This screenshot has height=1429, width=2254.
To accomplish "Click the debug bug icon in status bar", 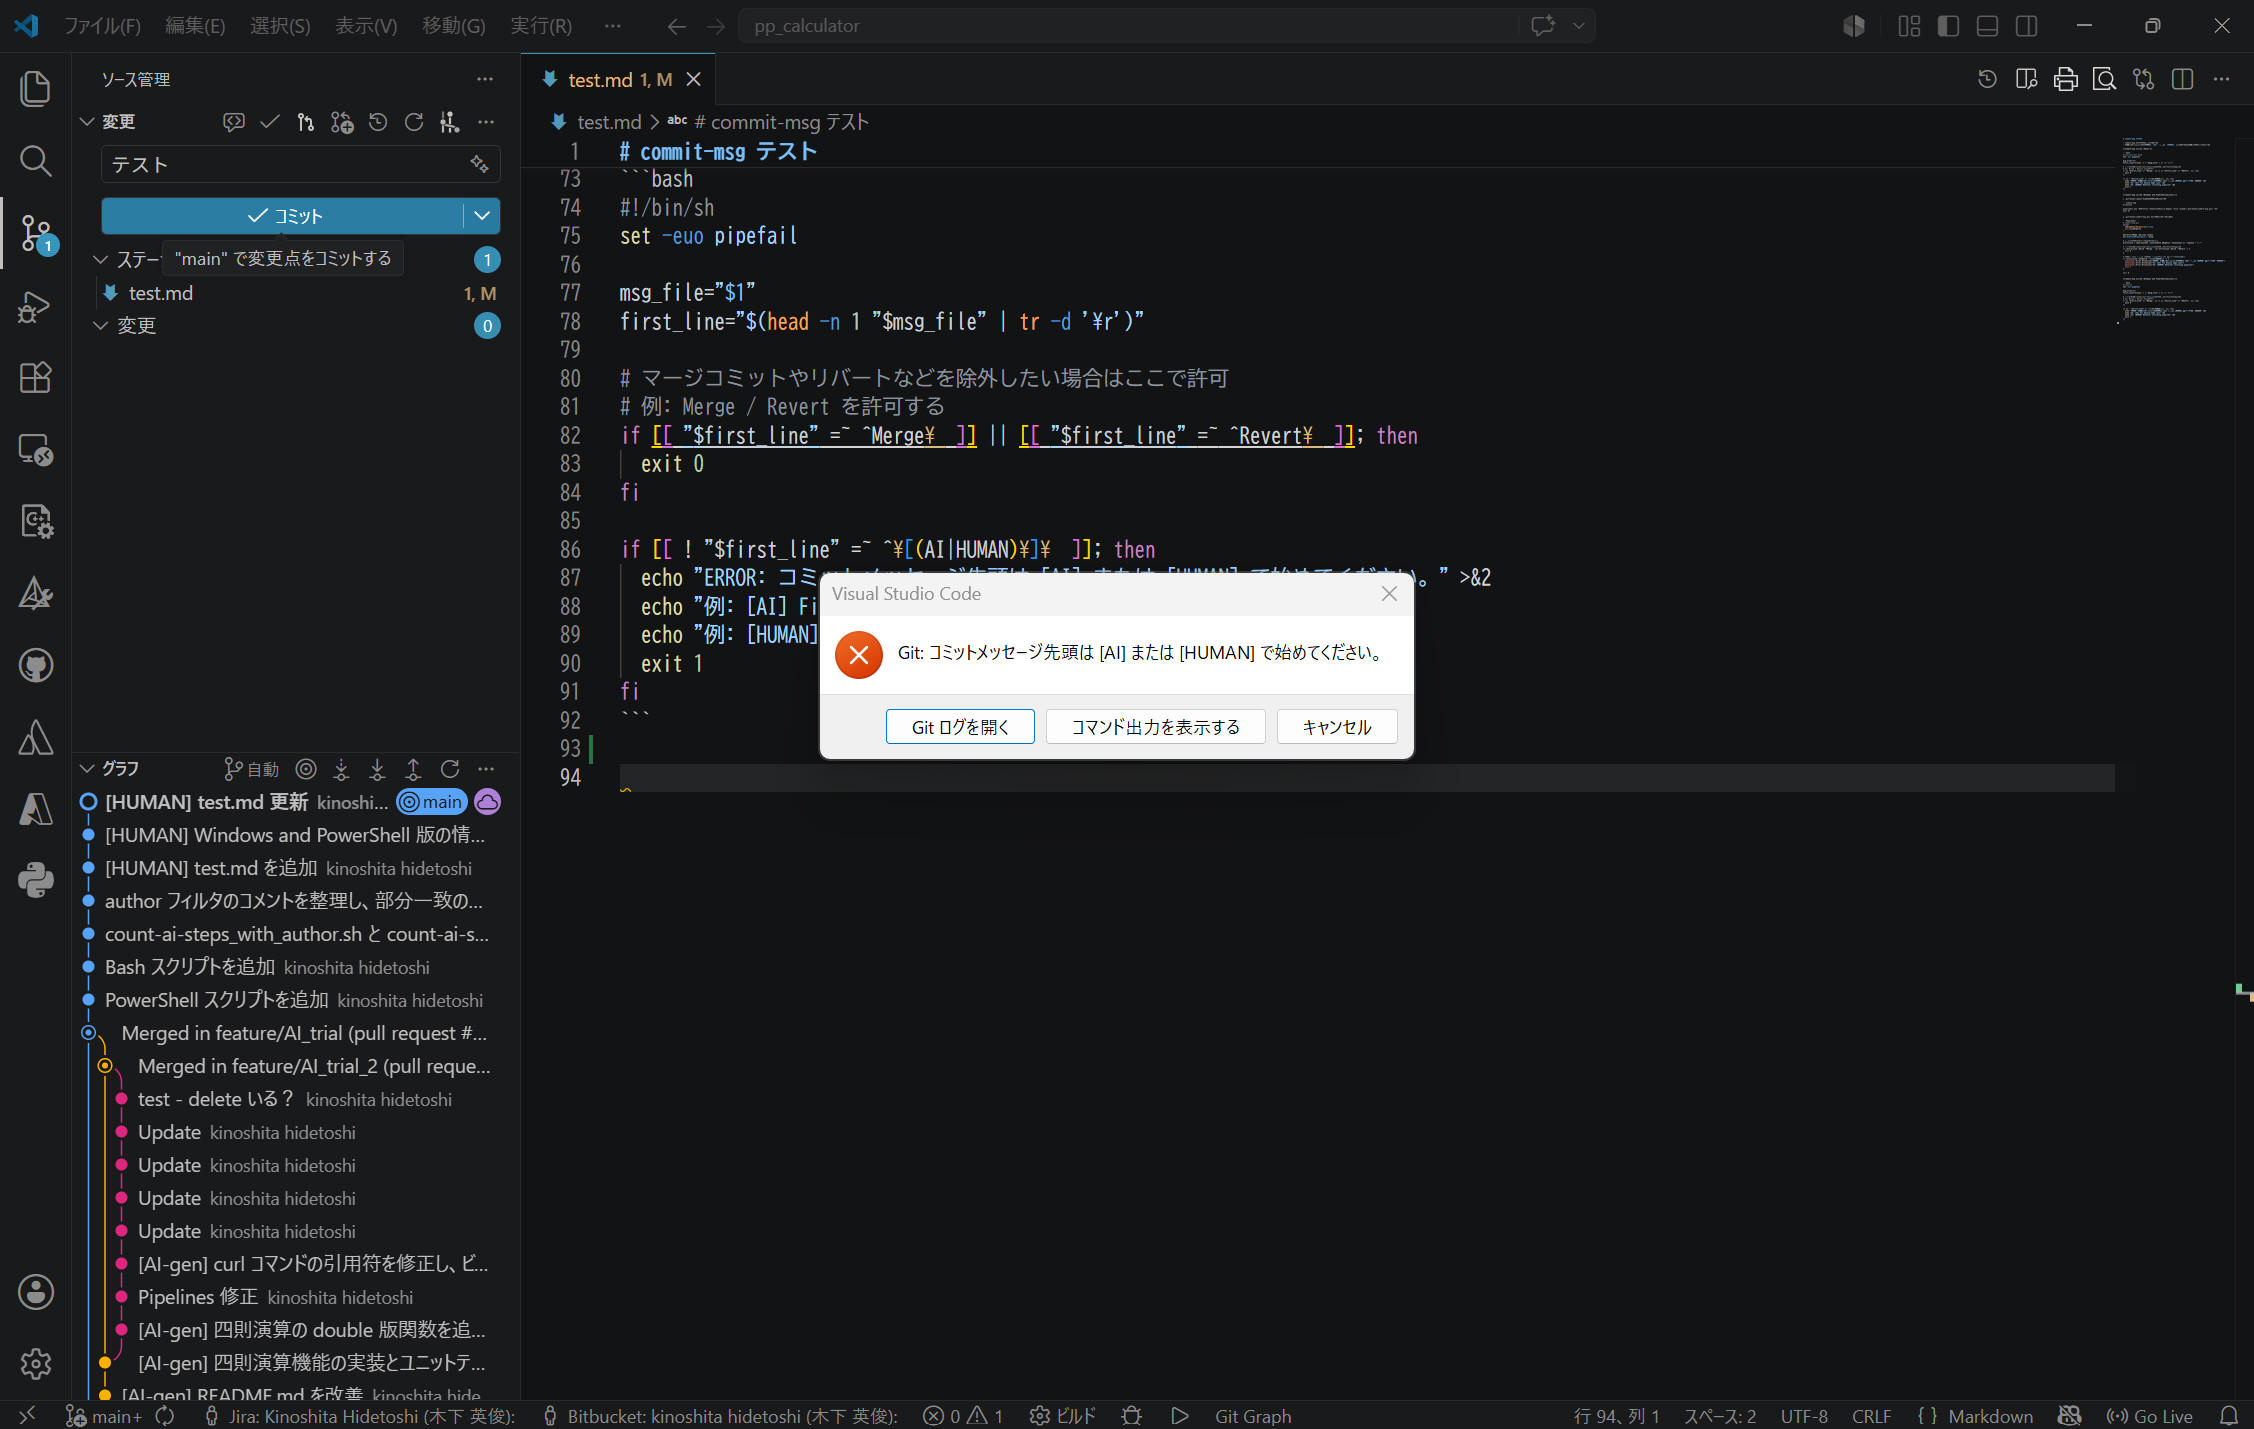I will tap(1131, 1416).
